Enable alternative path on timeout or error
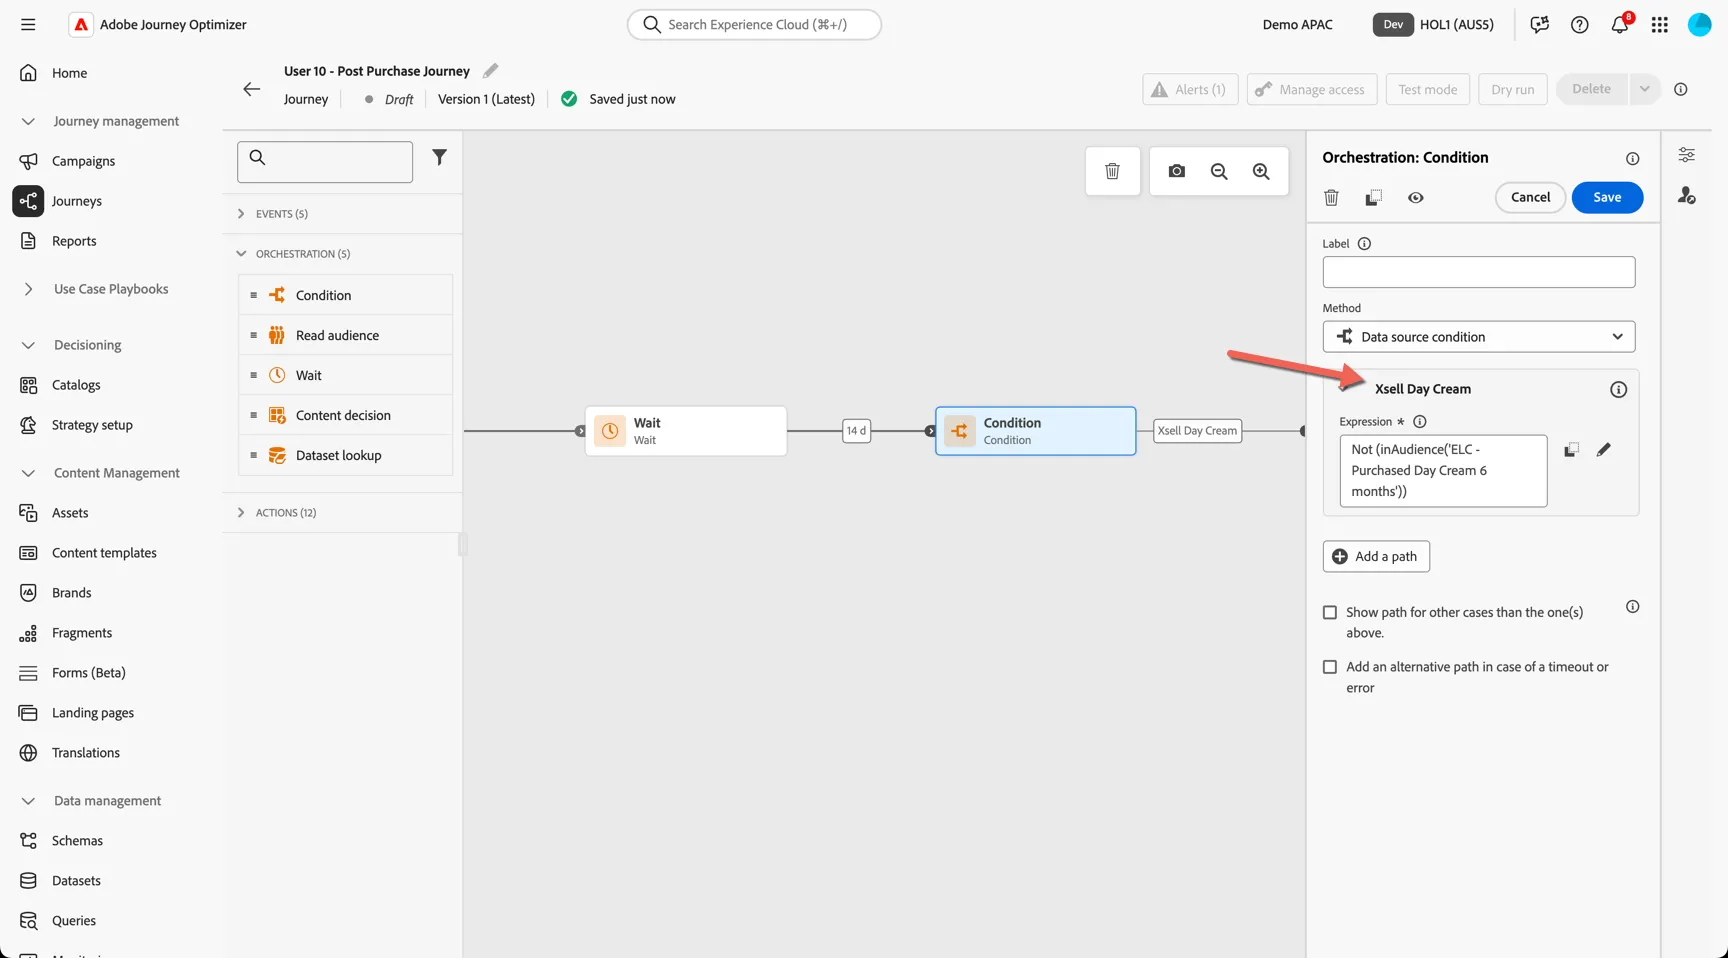Image resolution: width=1728 pixels, height=958 pixels. click(1330, 667)
